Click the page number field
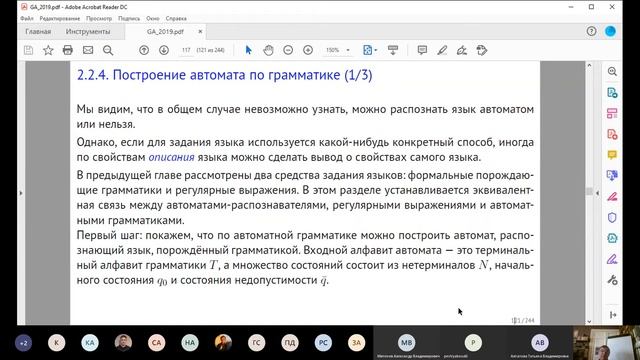Screen dimensions: 640x360 pos(186,50)
